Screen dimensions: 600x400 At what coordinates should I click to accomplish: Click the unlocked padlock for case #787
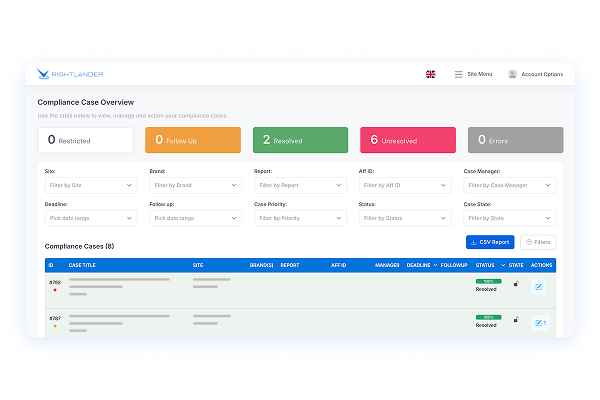click(x=516, y=320)
